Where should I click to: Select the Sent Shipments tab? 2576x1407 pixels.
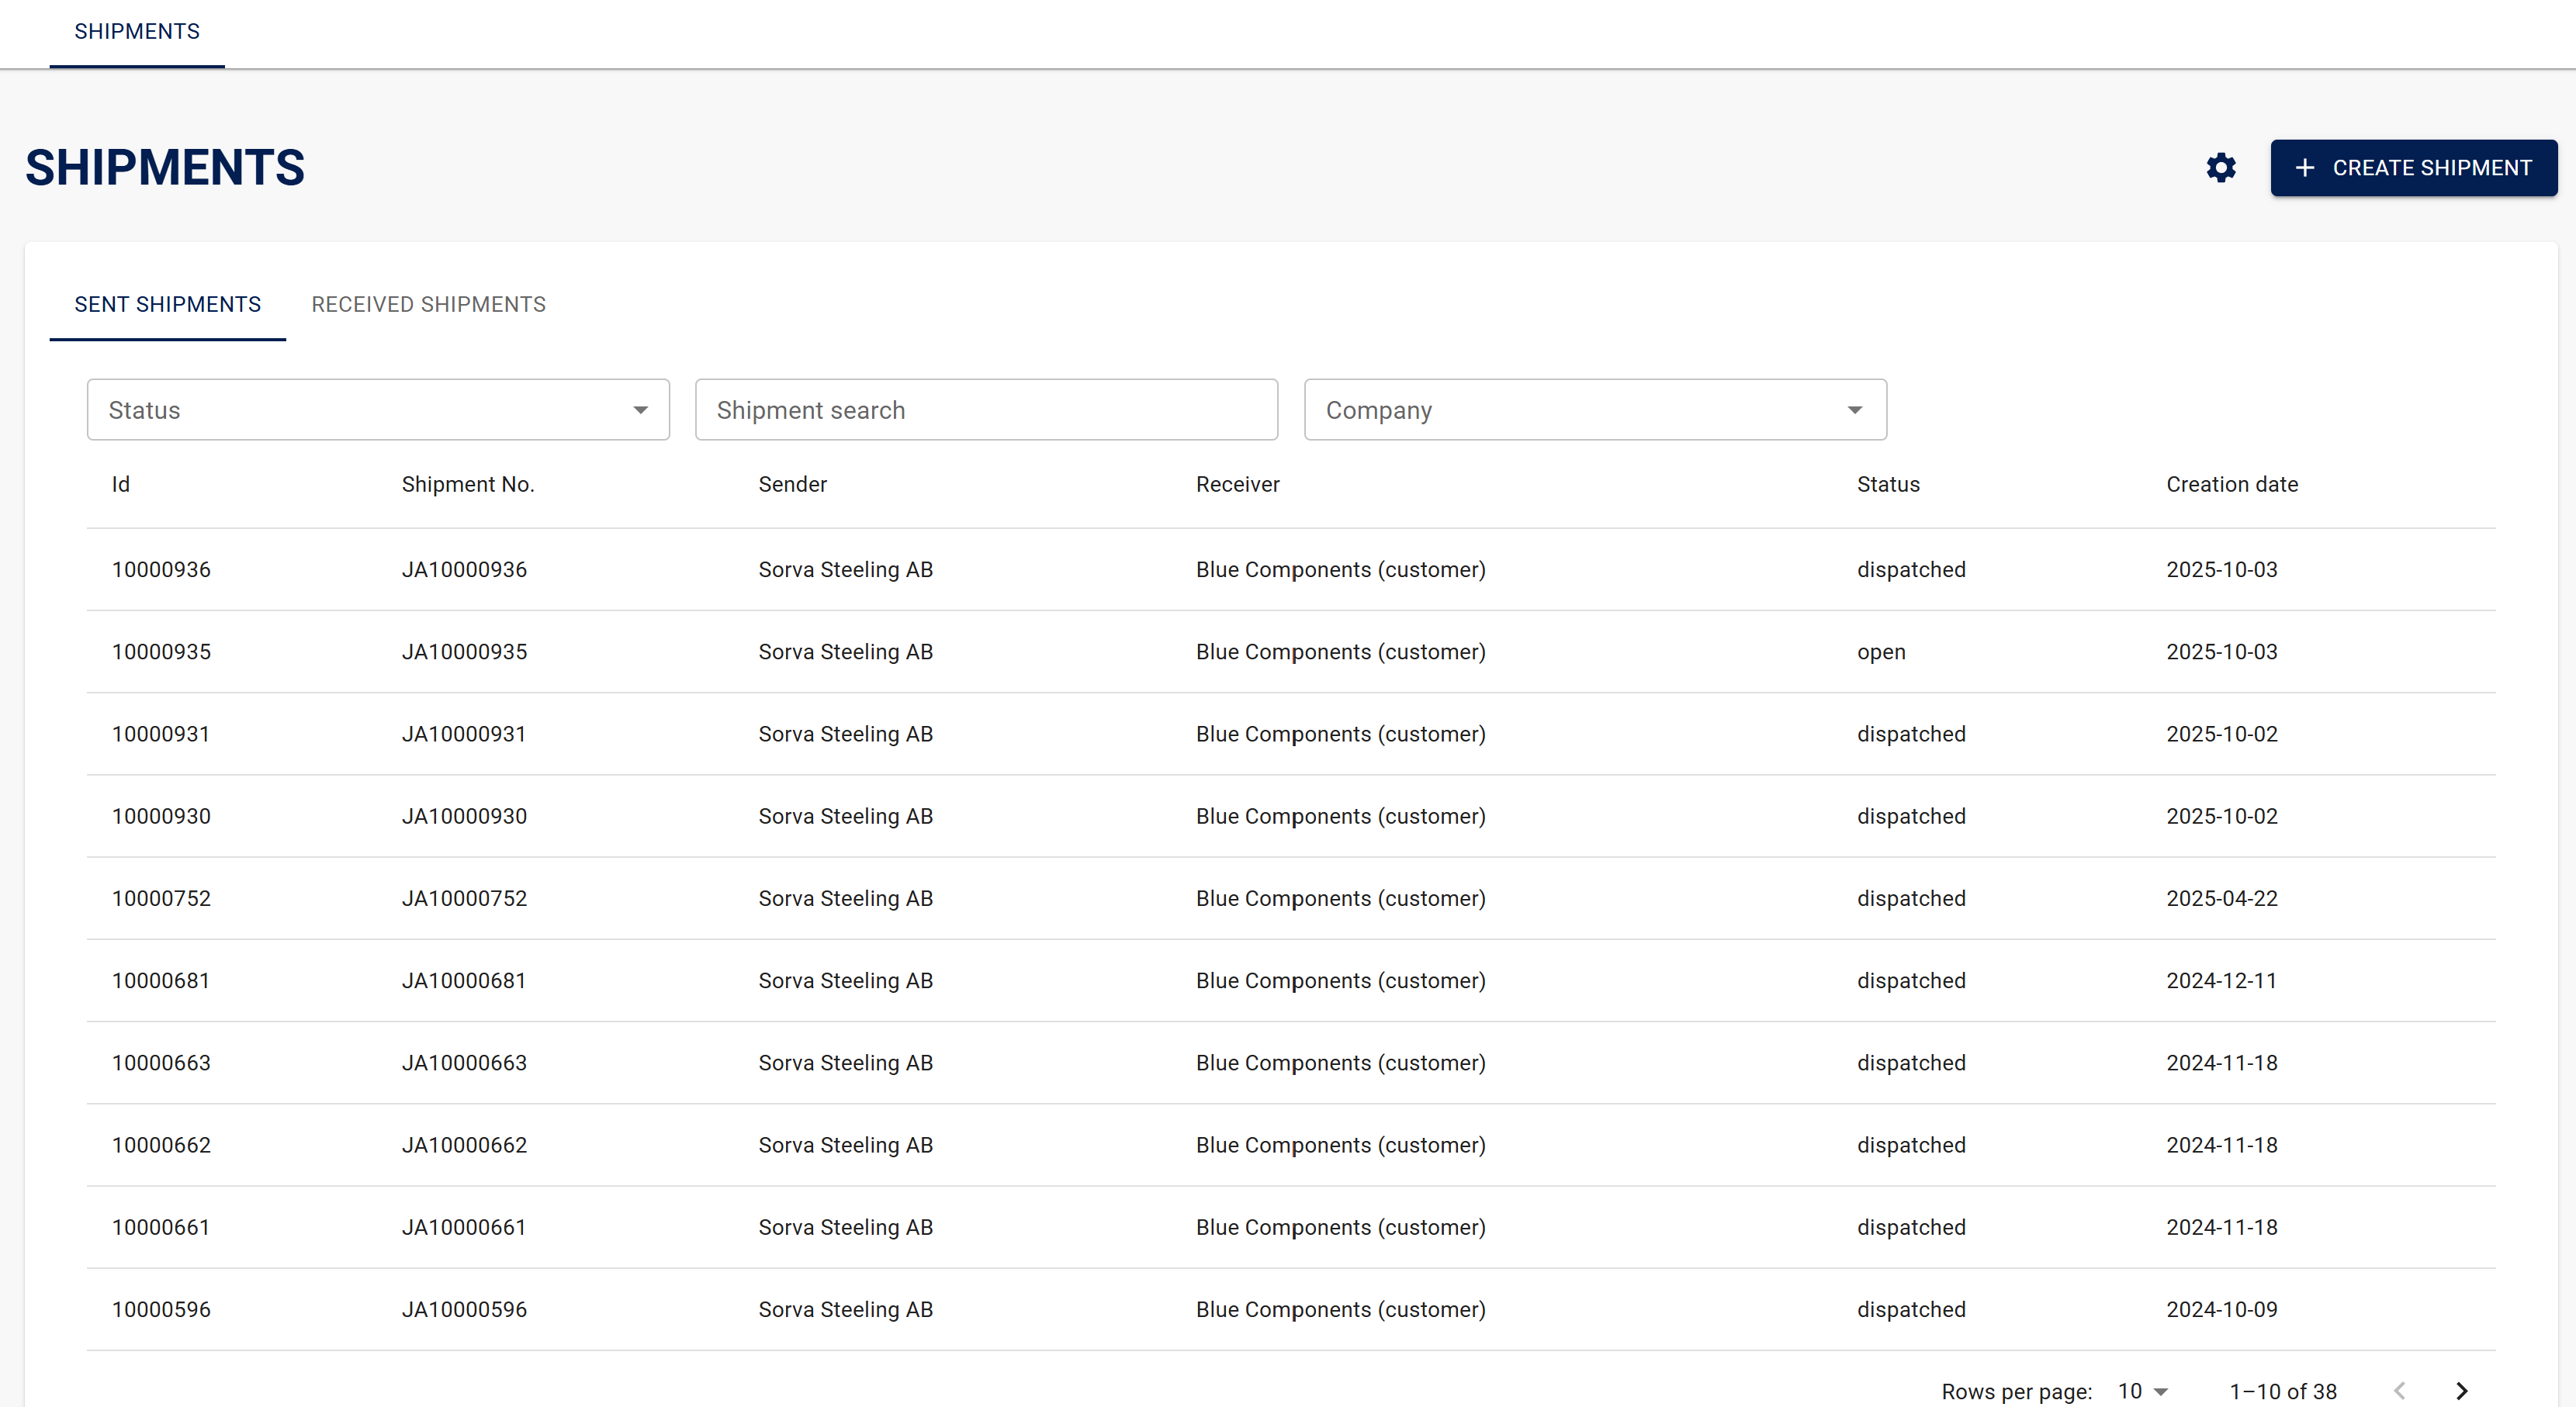(167, 304)
